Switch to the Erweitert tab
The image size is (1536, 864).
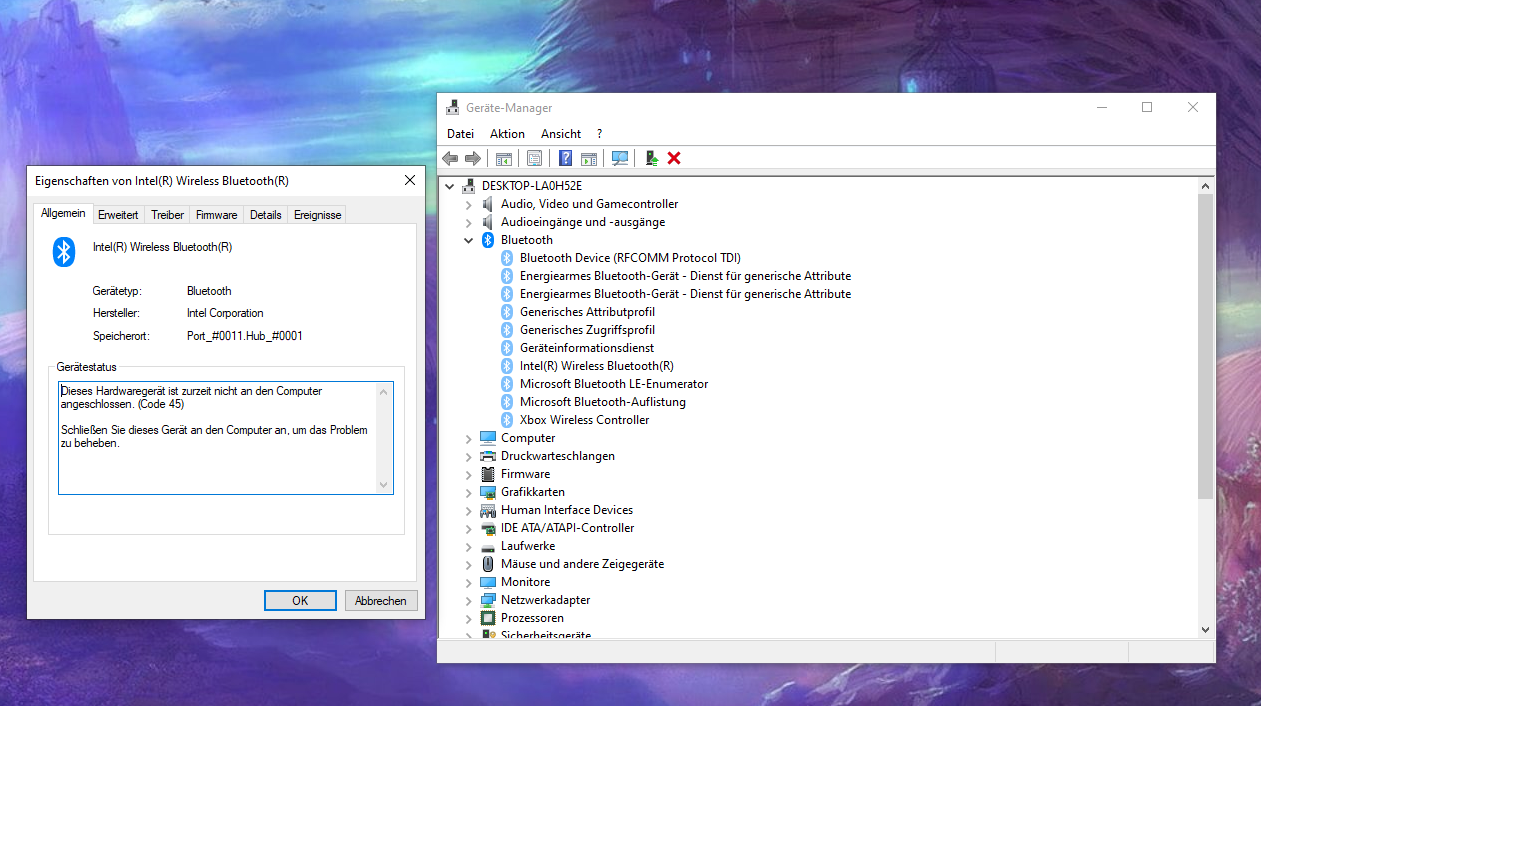(x=118, y=215)
